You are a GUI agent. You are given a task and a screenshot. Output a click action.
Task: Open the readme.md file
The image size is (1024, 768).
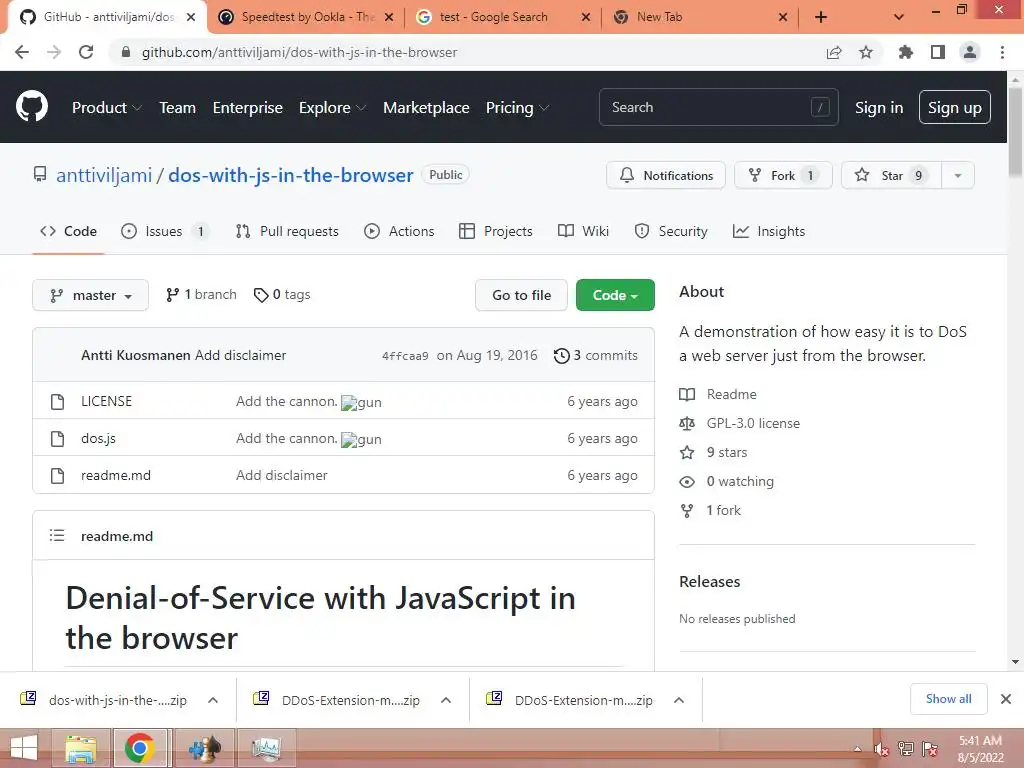116,475
